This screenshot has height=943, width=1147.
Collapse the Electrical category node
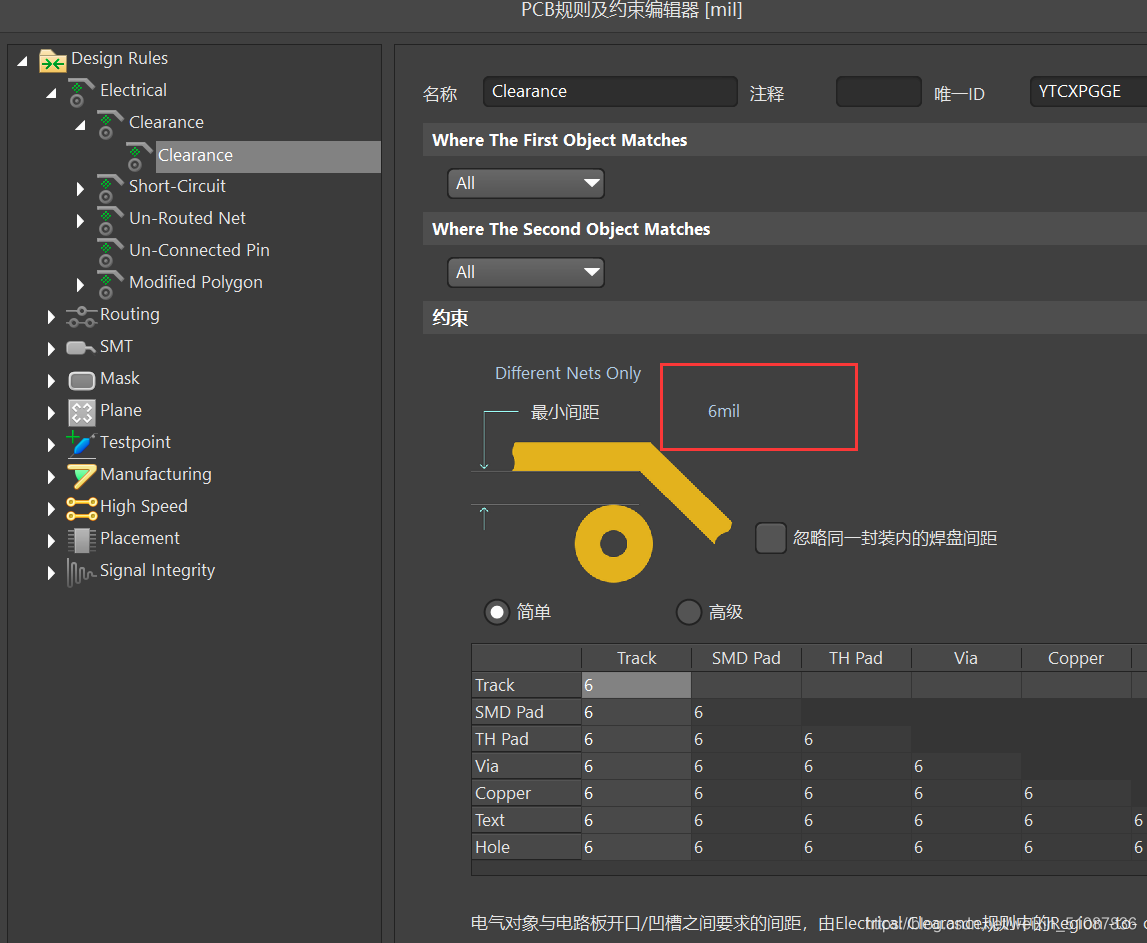pyautogui.click(x=52, y=92)
